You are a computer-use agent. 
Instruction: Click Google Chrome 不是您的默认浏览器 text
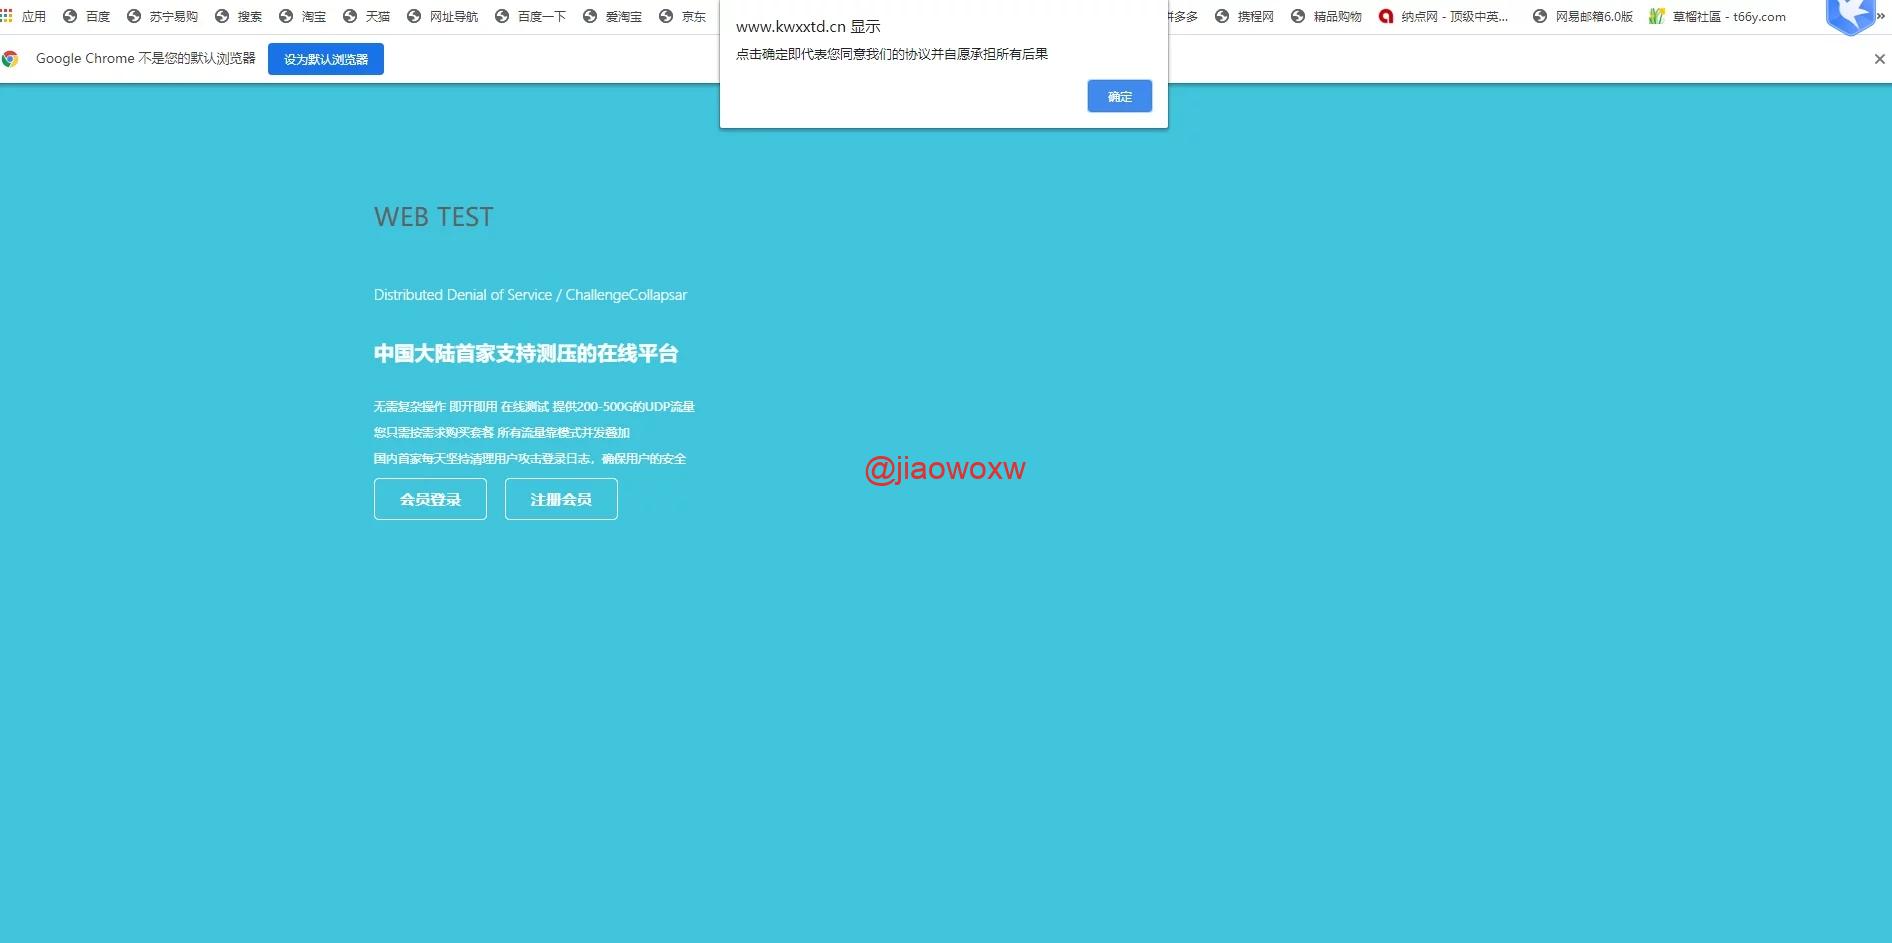[146, 59]
